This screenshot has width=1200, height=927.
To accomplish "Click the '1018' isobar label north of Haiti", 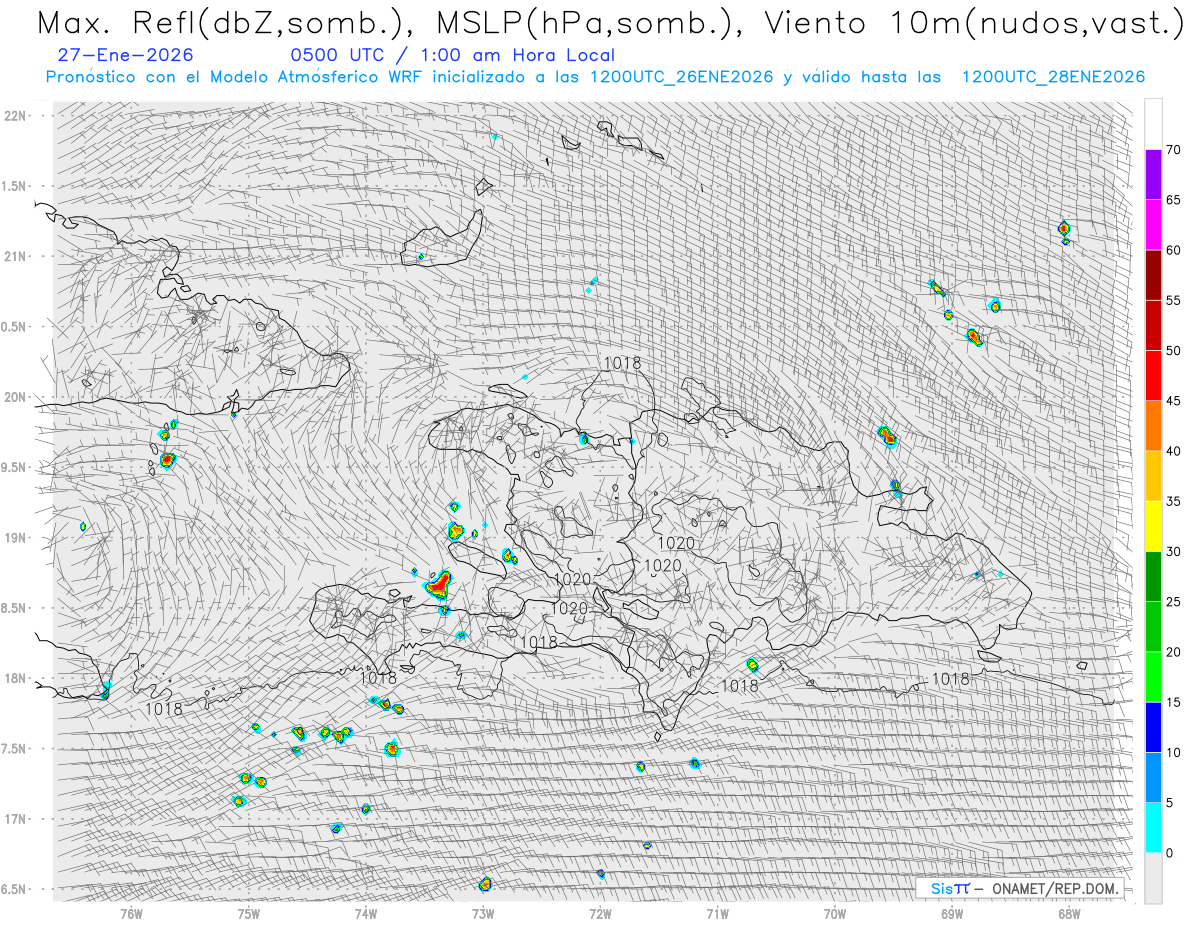I will (x=622, y=363).
